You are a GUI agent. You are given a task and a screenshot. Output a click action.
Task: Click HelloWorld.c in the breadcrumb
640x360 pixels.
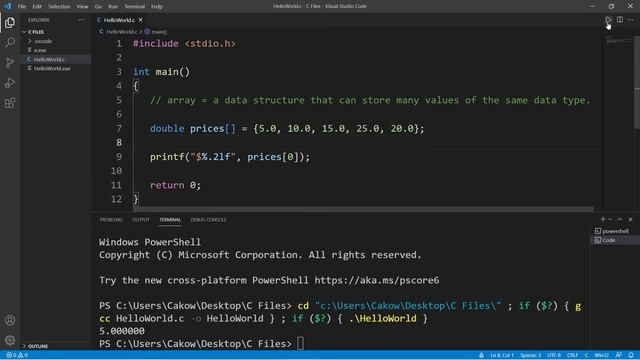pos(122,31)
